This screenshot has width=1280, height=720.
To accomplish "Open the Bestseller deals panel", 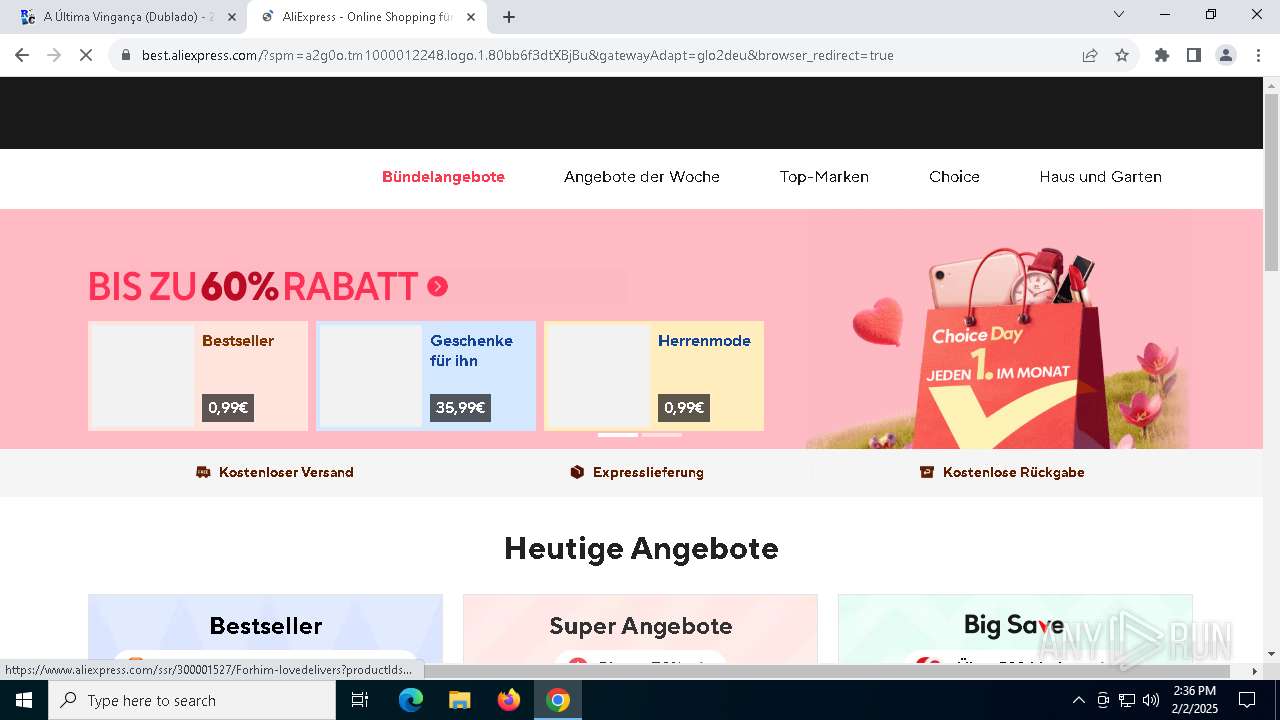I will (265, 629).
